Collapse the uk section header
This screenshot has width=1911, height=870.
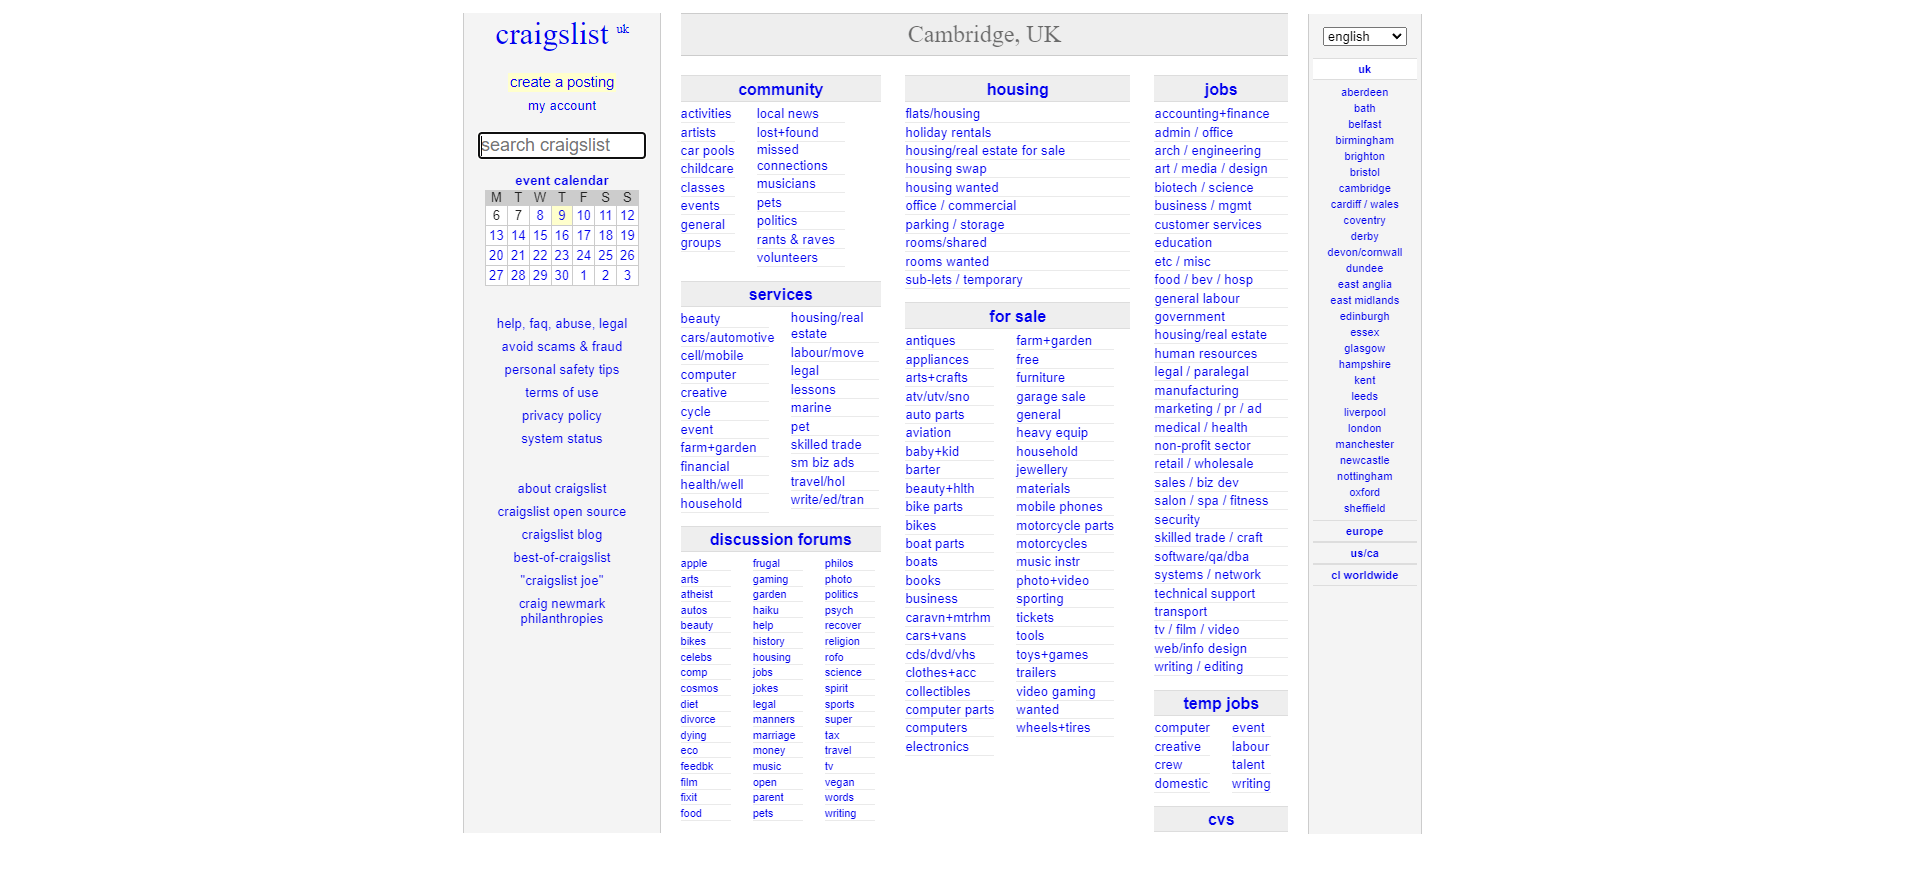pyautogui.click(x=1364, y=70)
